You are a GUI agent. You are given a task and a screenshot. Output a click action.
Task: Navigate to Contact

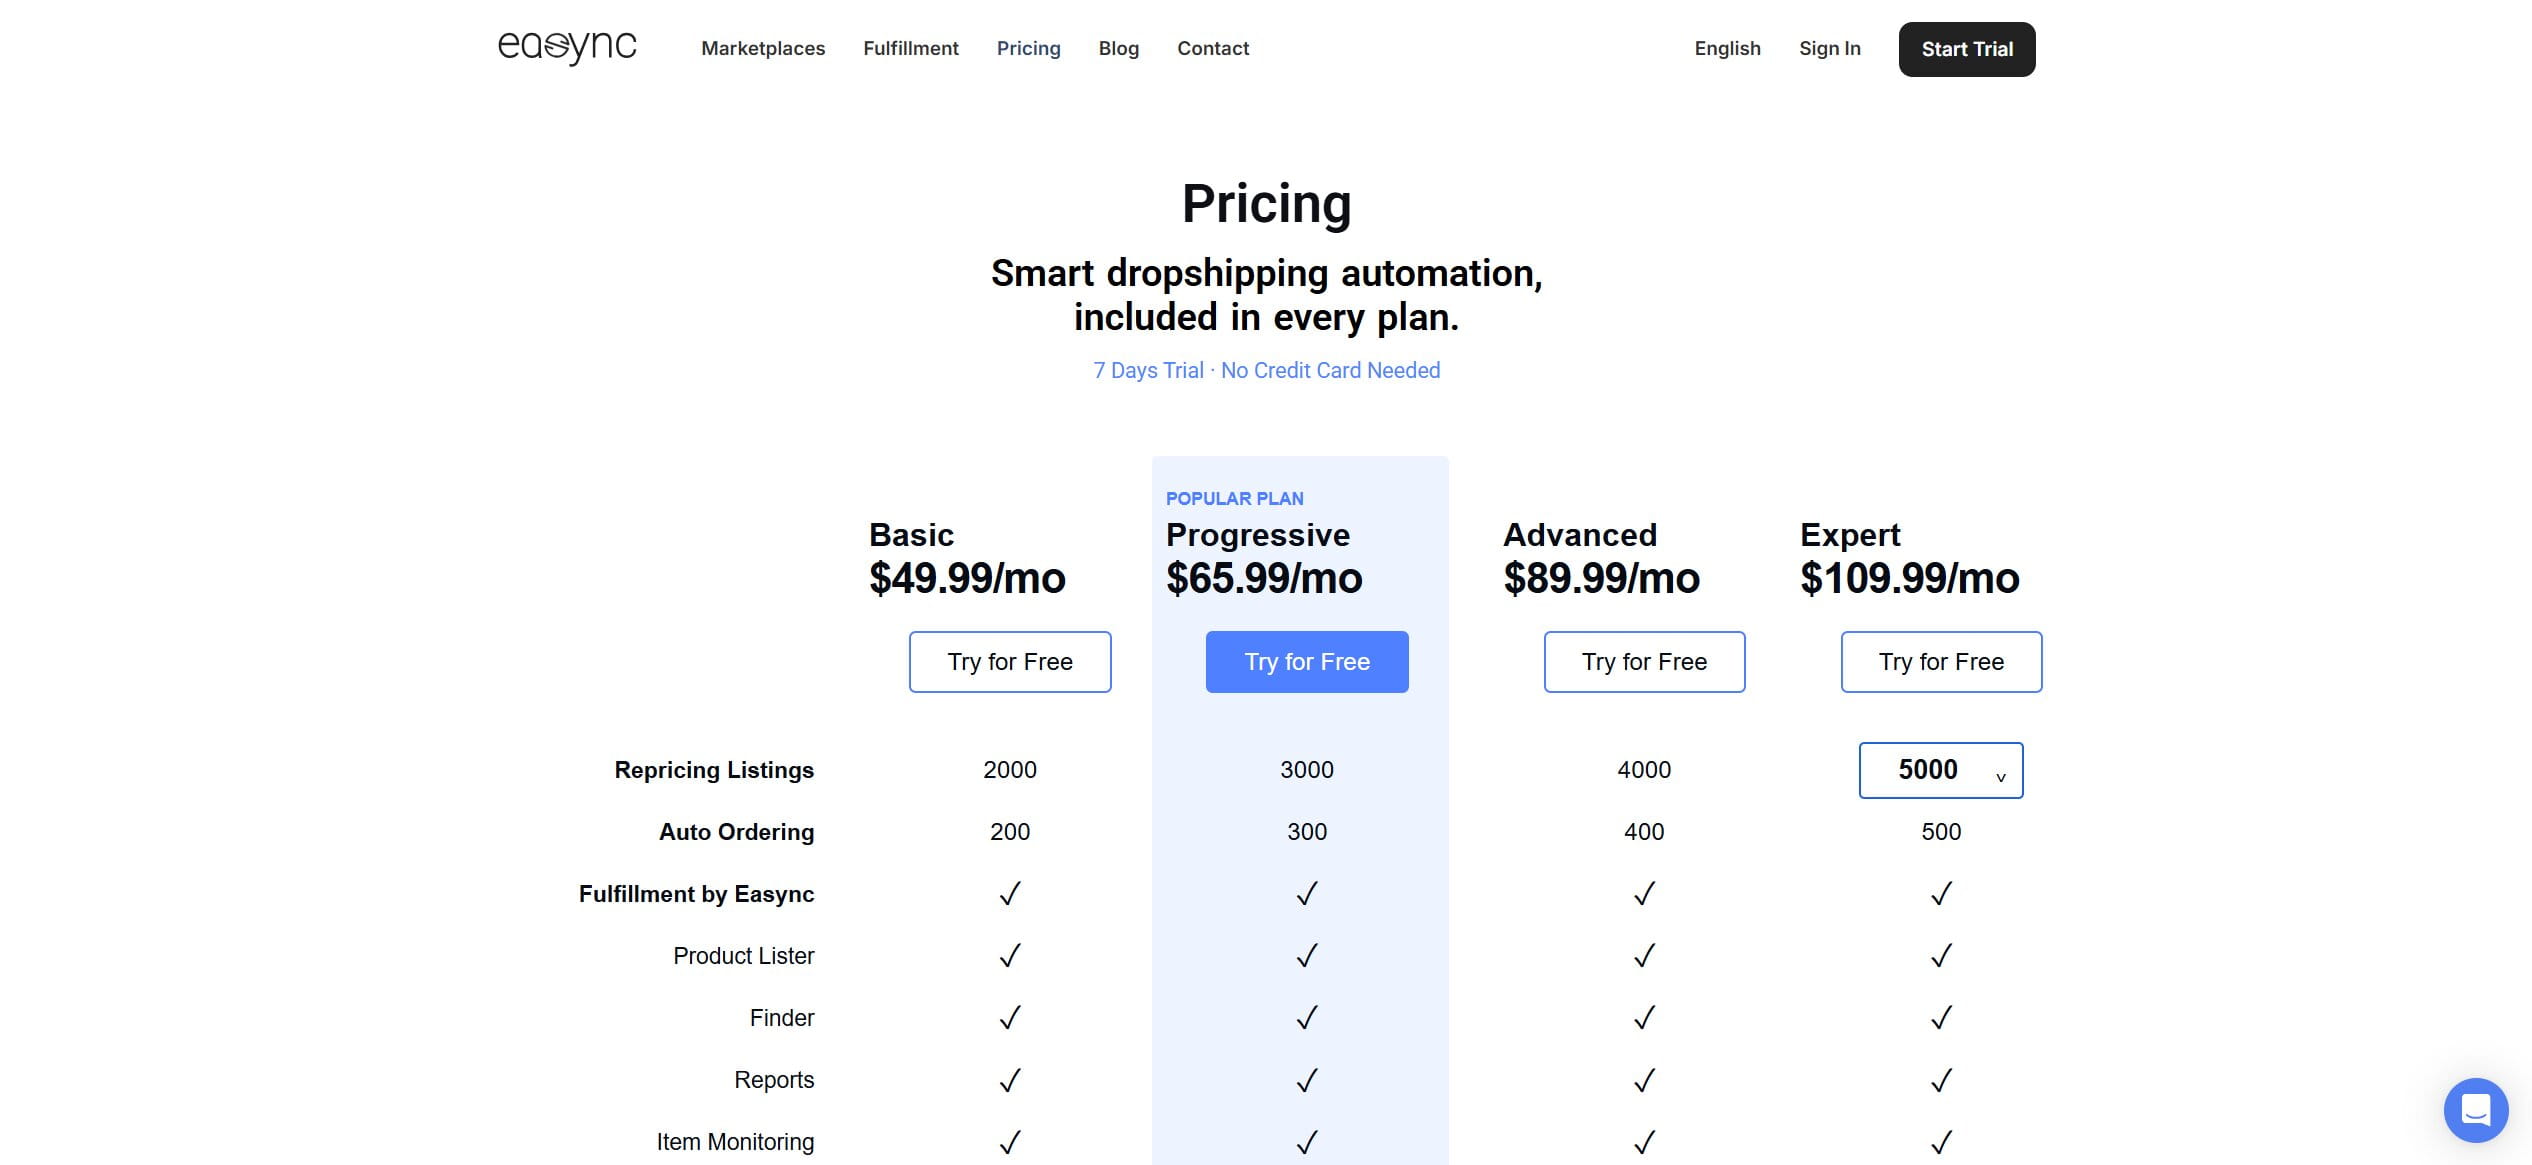(x=1213, y=48)
